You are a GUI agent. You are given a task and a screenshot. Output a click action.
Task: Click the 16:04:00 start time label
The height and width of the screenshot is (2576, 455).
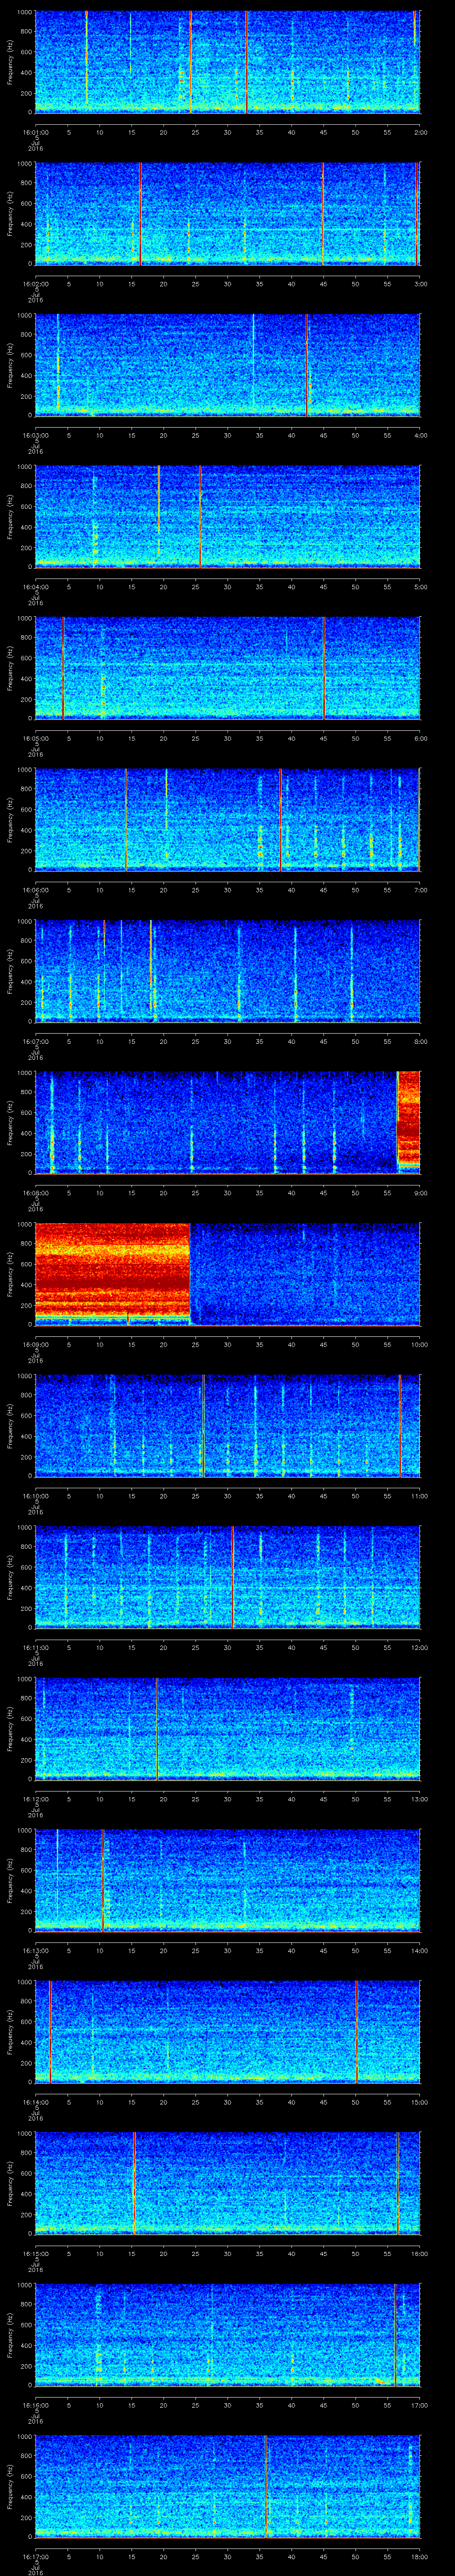click(35, 587)
